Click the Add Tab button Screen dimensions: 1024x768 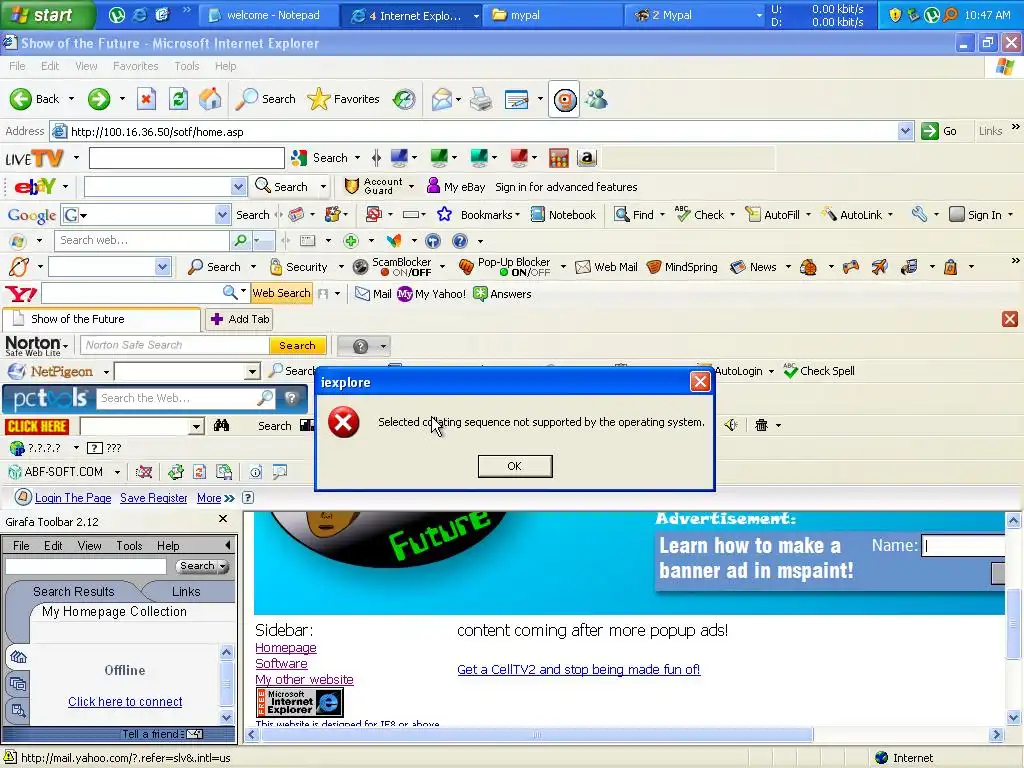(x=240, y=319)
